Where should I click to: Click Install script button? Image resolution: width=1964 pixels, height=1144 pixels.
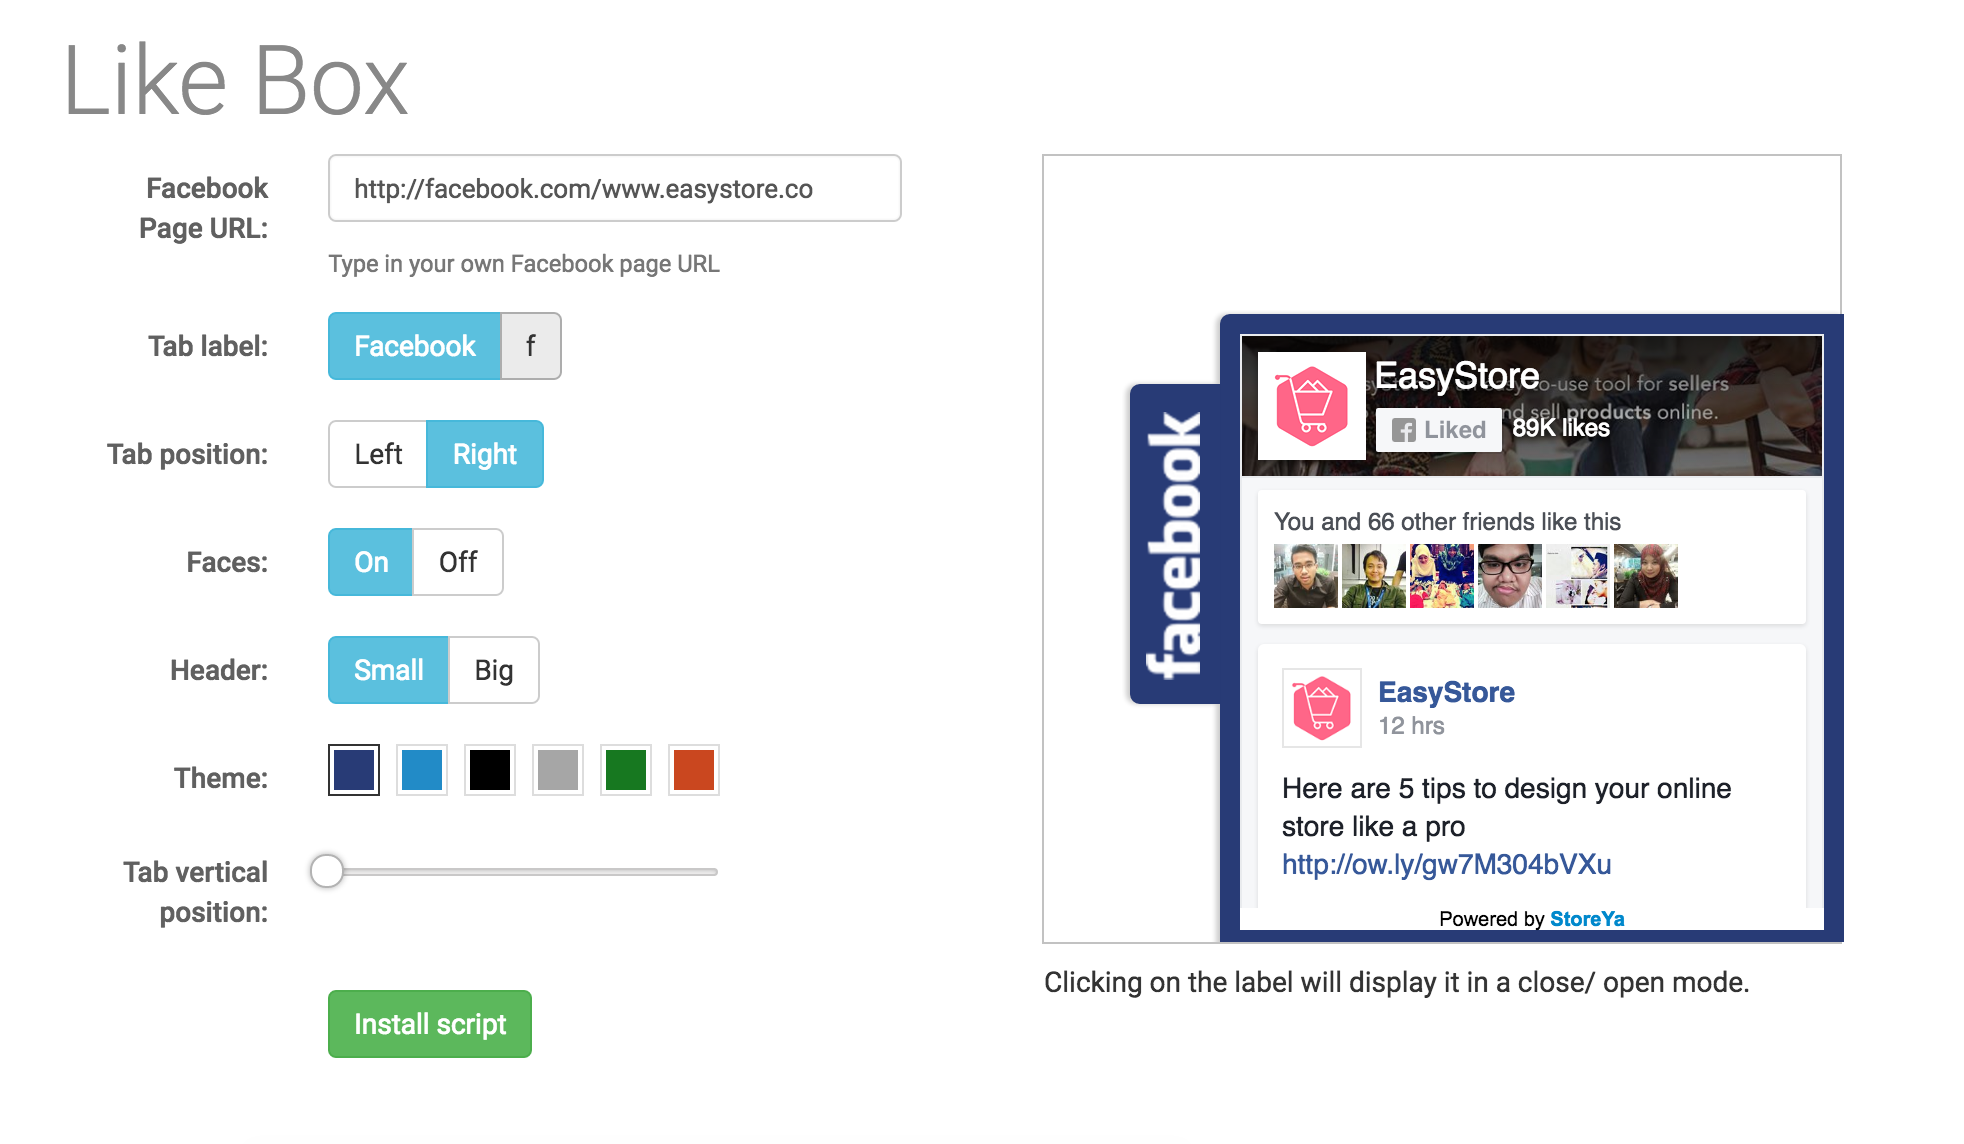click(430, 1024)
